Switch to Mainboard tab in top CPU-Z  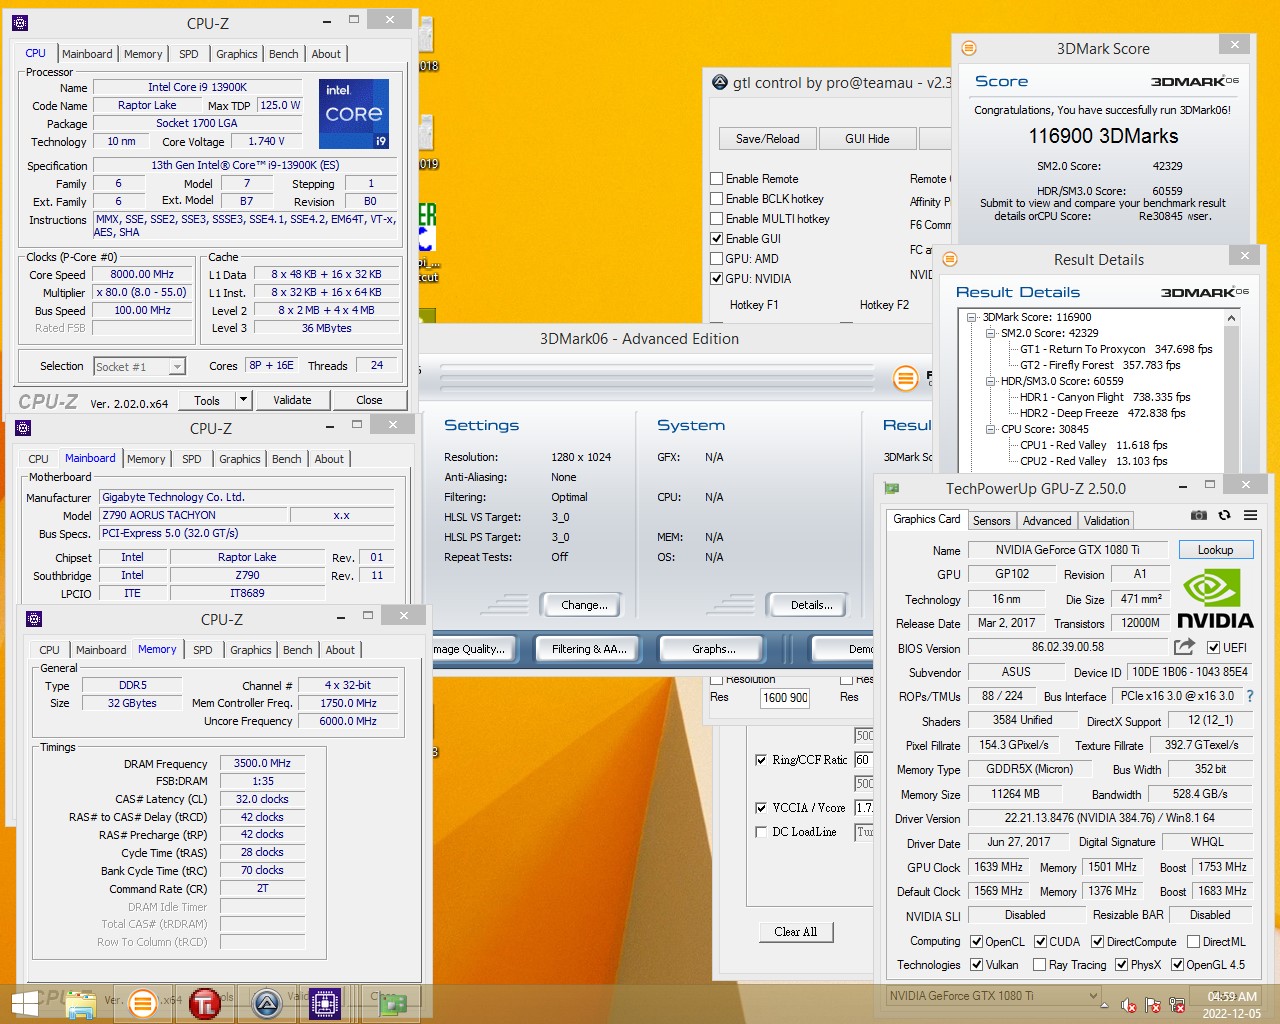point(87,54)
